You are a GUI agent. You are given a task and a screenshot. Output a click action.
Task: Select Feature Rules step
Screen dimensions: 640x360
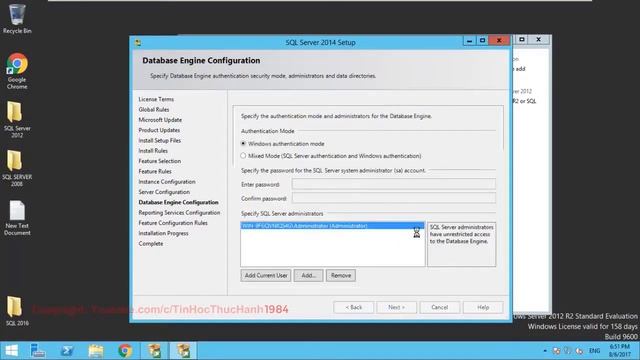pos(155,171)
